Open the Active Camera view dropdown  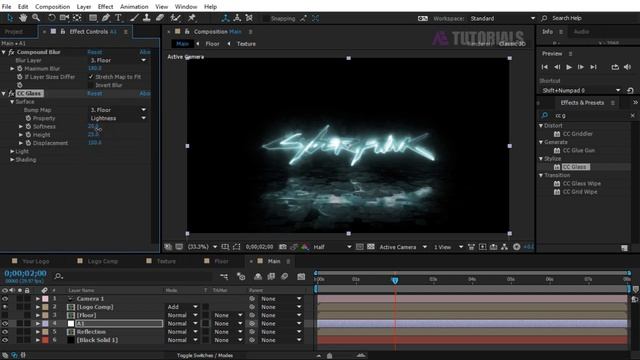point(403,247)
